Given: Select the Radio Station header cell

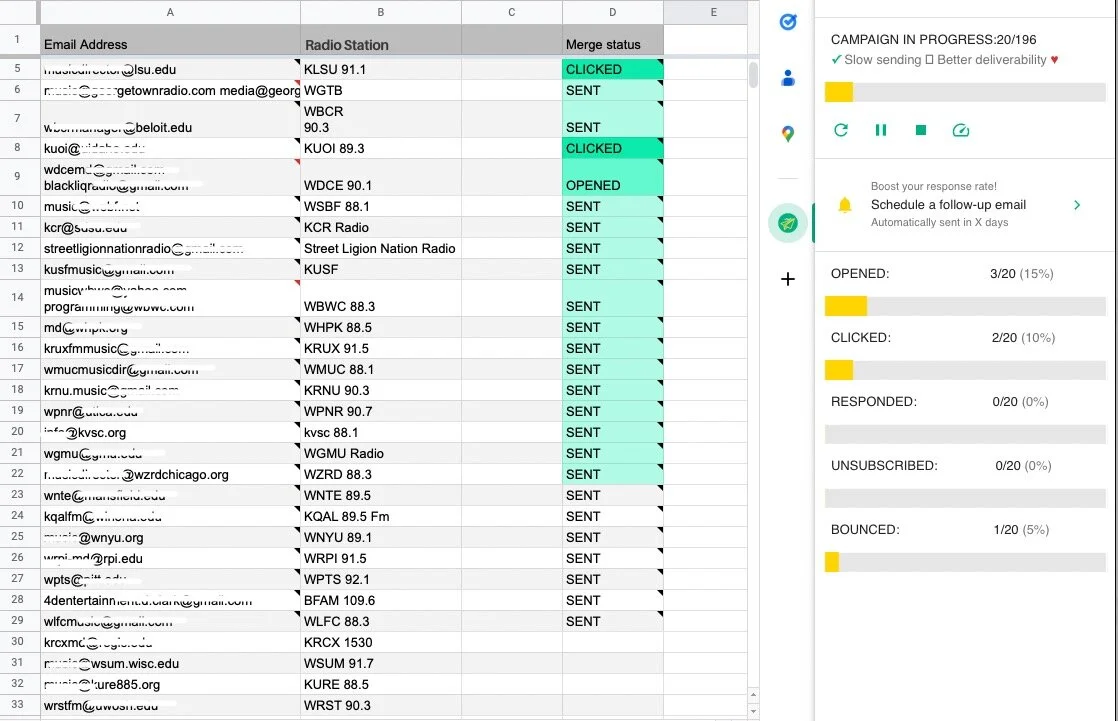Looking at the screenshot, I should tap(381, 40).
